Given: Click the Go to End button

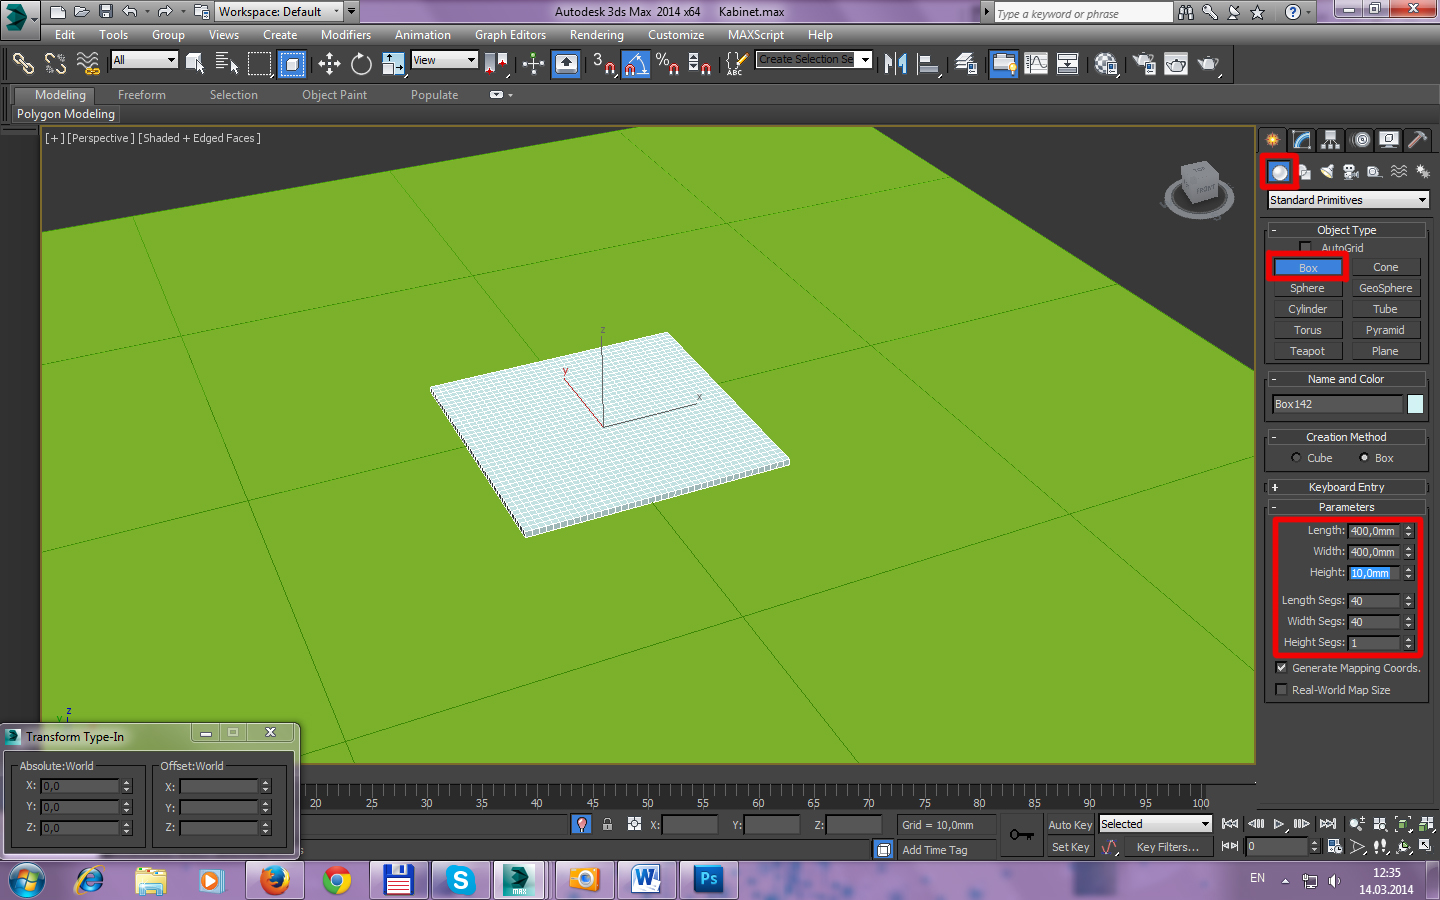Looking at the screenshot, I should tap(1327, 824).
